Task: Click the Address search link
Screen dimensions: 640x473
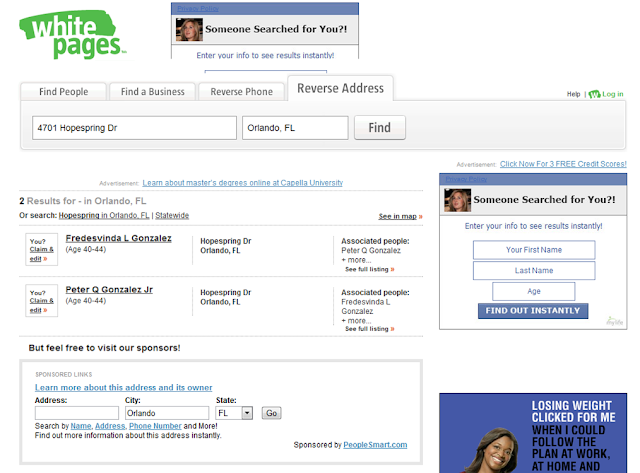Action: pyautogui.click(x=110, y=426)
